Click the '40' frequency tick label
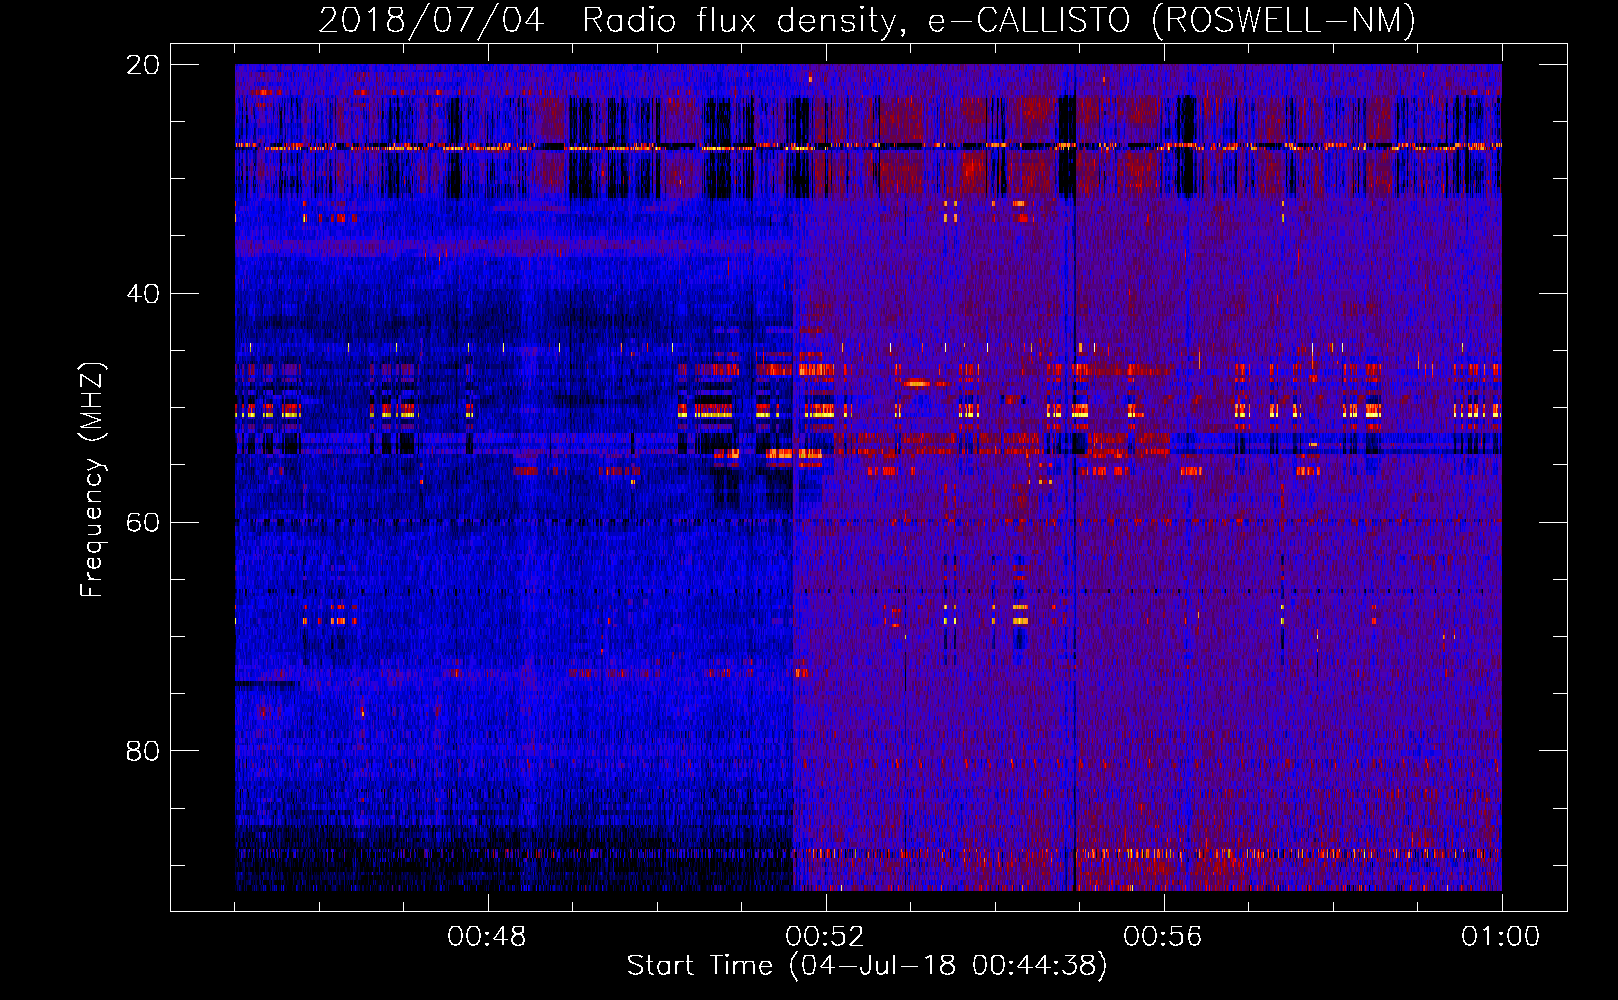Image resolution: width=1618 pixels, height=1000 pixels. [143, 294]
